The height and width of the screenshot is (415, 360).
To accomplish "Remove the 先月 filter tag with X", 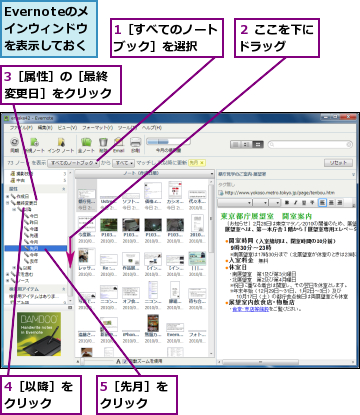I will [x=202, y=163].
